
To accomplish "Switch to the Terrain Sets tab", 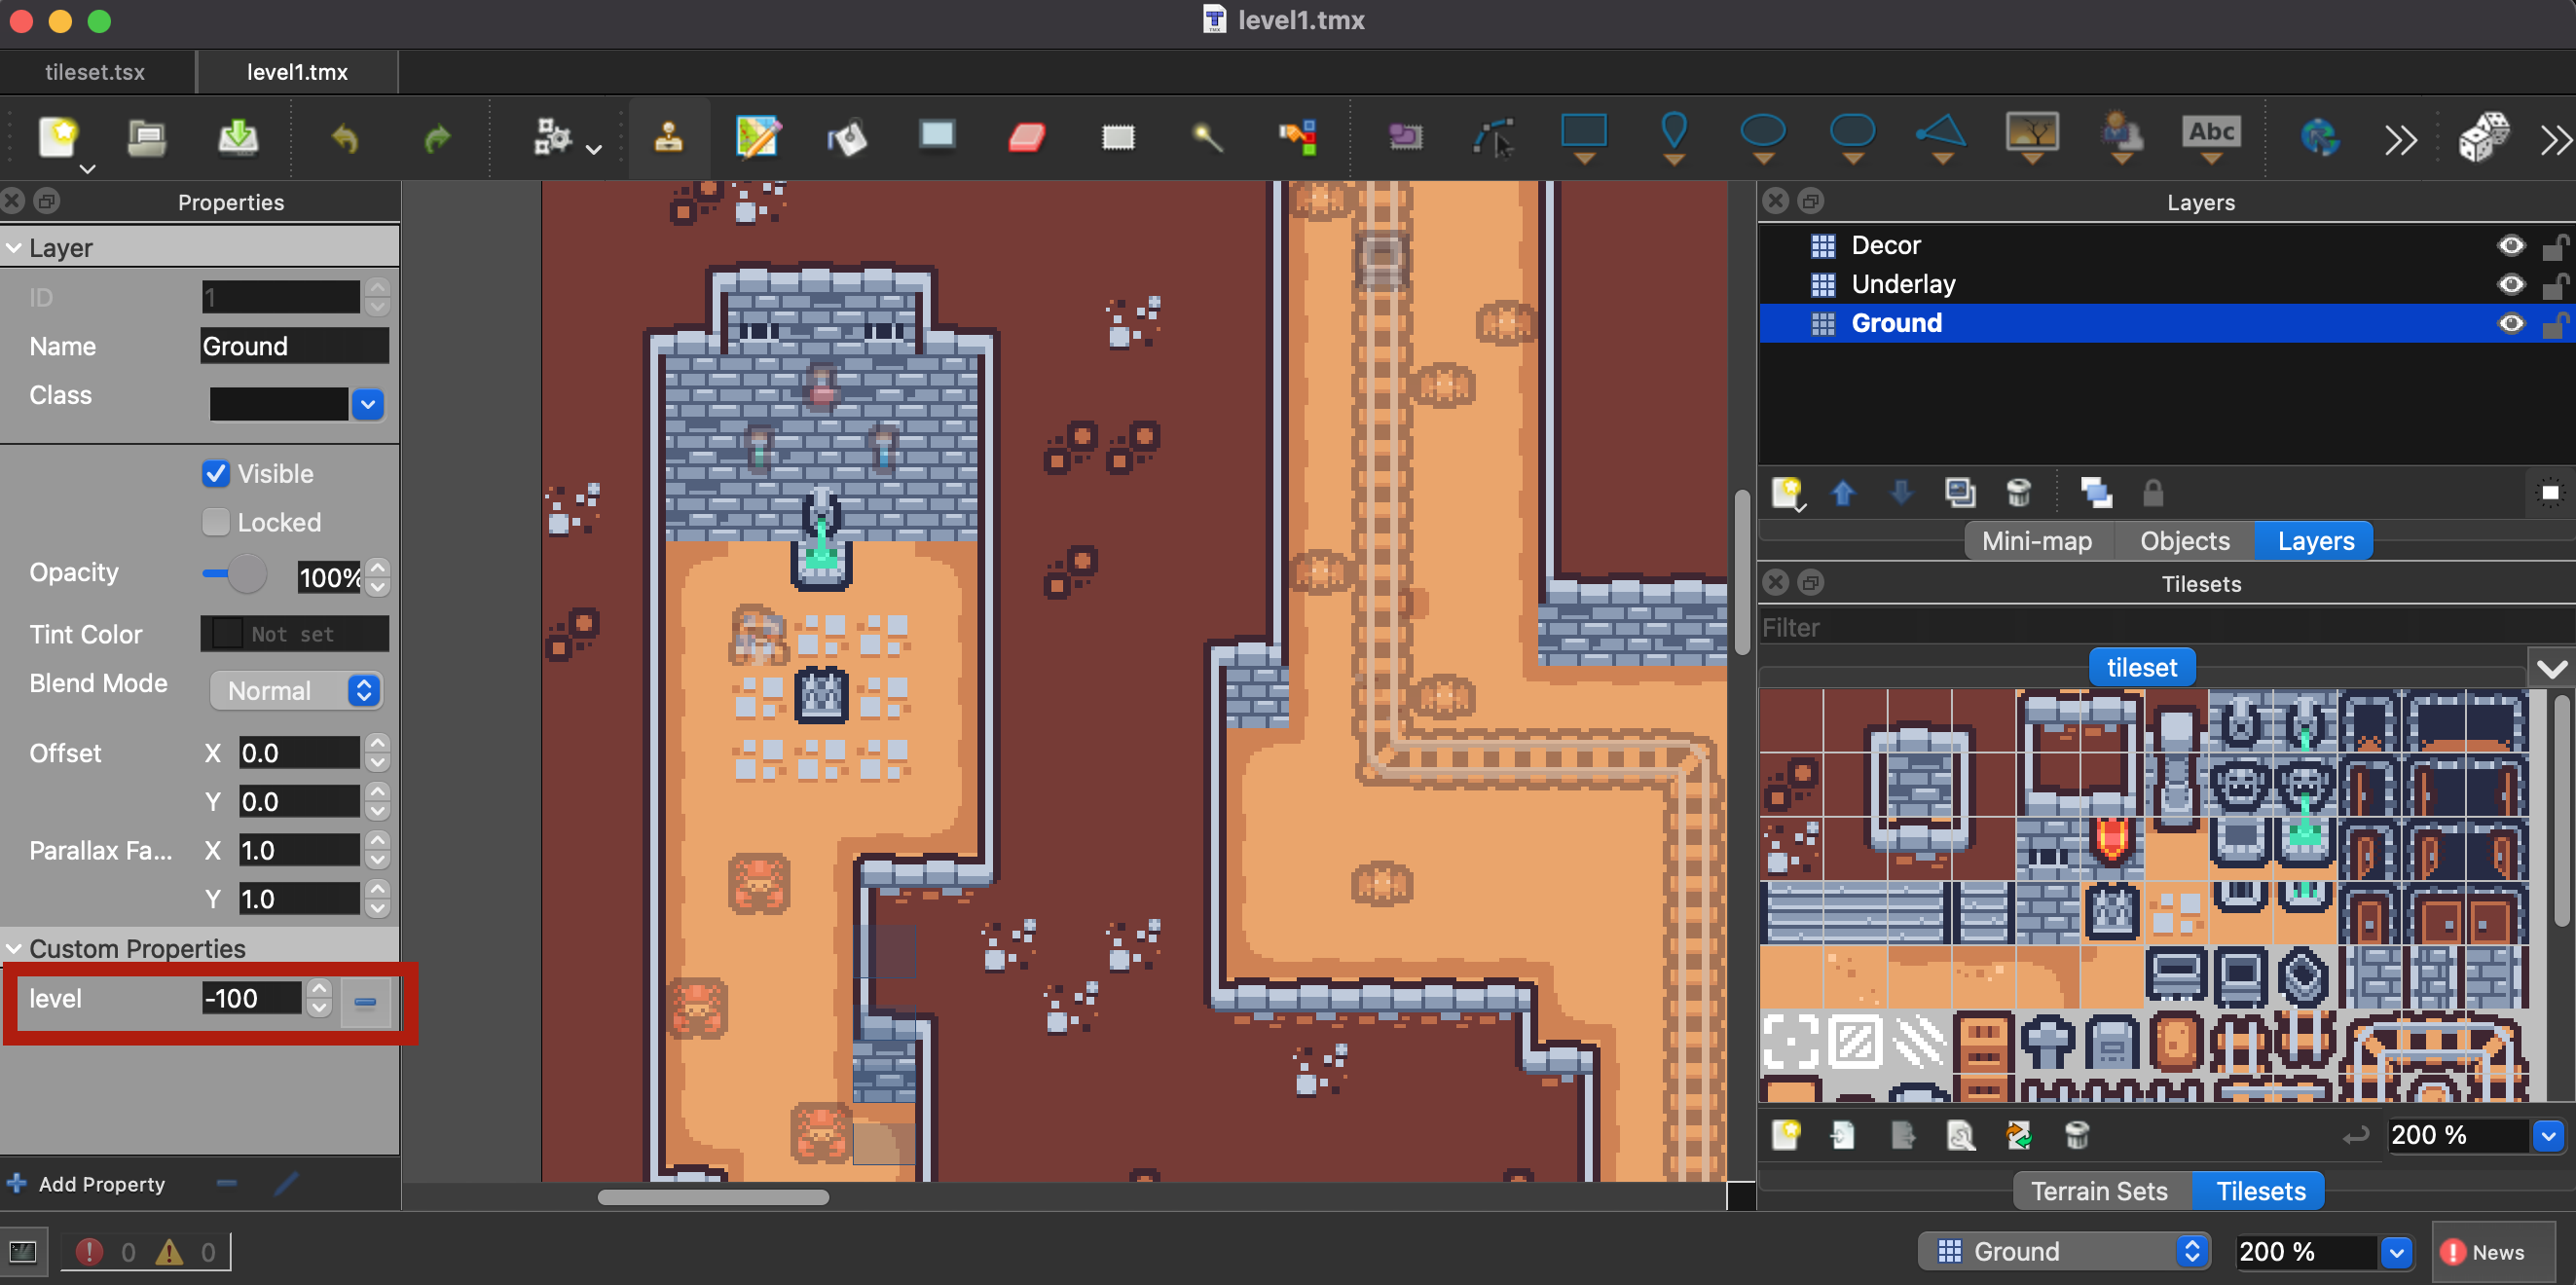I will point(2099,1190).
